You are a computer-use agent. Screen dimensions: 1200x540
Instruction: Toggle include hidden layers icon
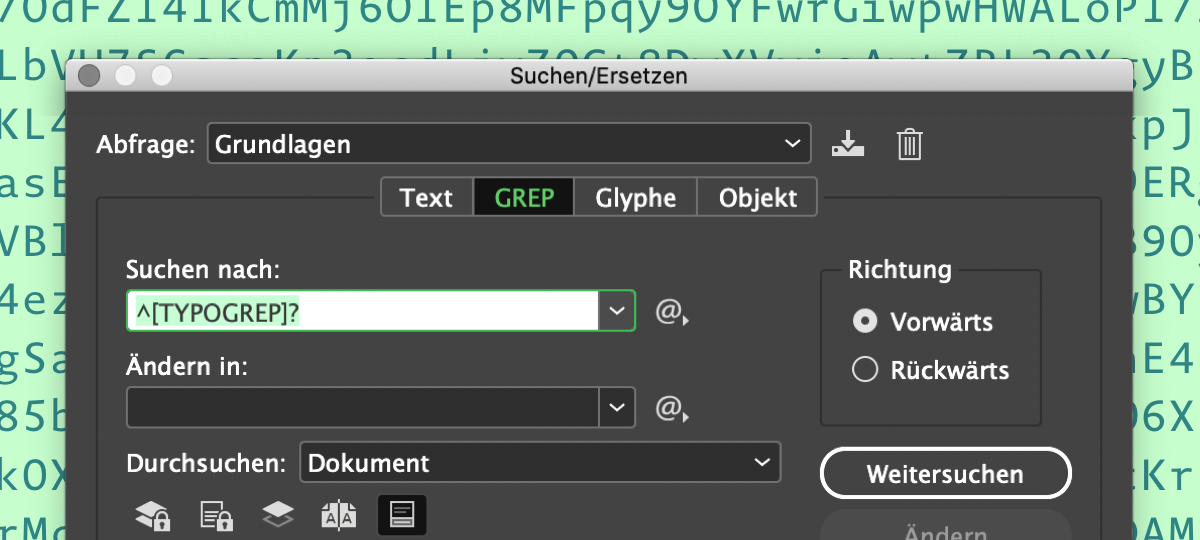277,515
